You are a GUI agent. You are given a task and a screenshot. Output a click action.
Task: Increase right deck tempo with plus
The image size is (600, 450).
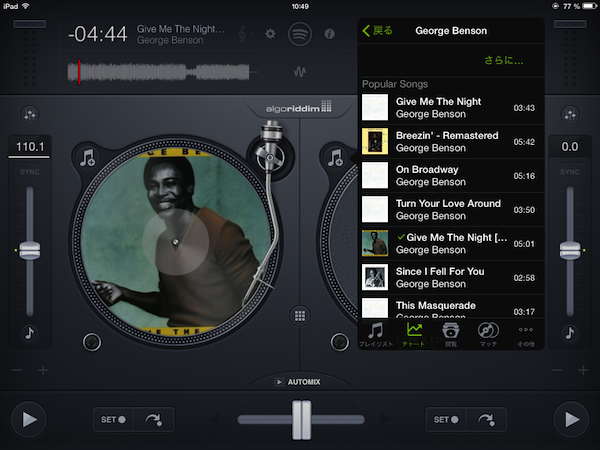coord(583,370)
